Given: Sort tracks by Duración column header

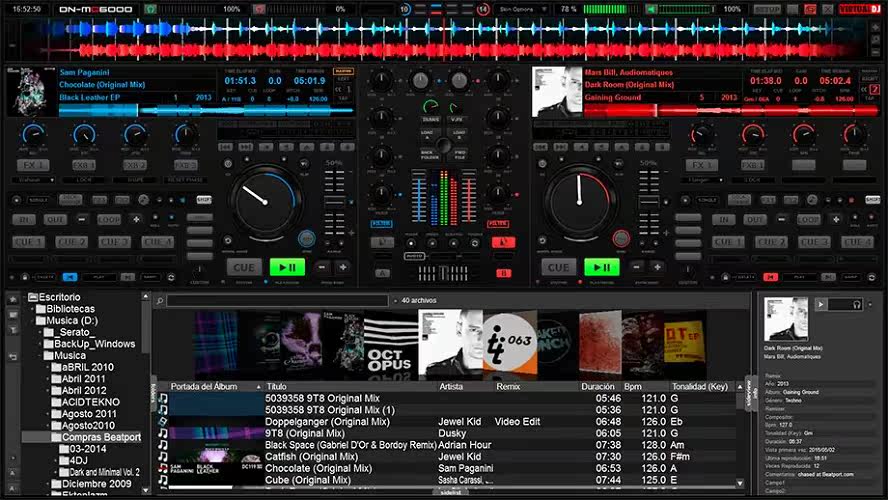Looking at the screenshot, I should pyautogui.click(x=597, y=387).
